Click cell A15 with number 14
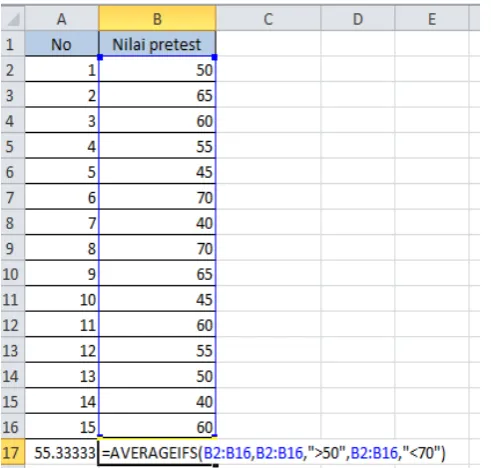This screenshot has height=468, width=491. [62, 401]
